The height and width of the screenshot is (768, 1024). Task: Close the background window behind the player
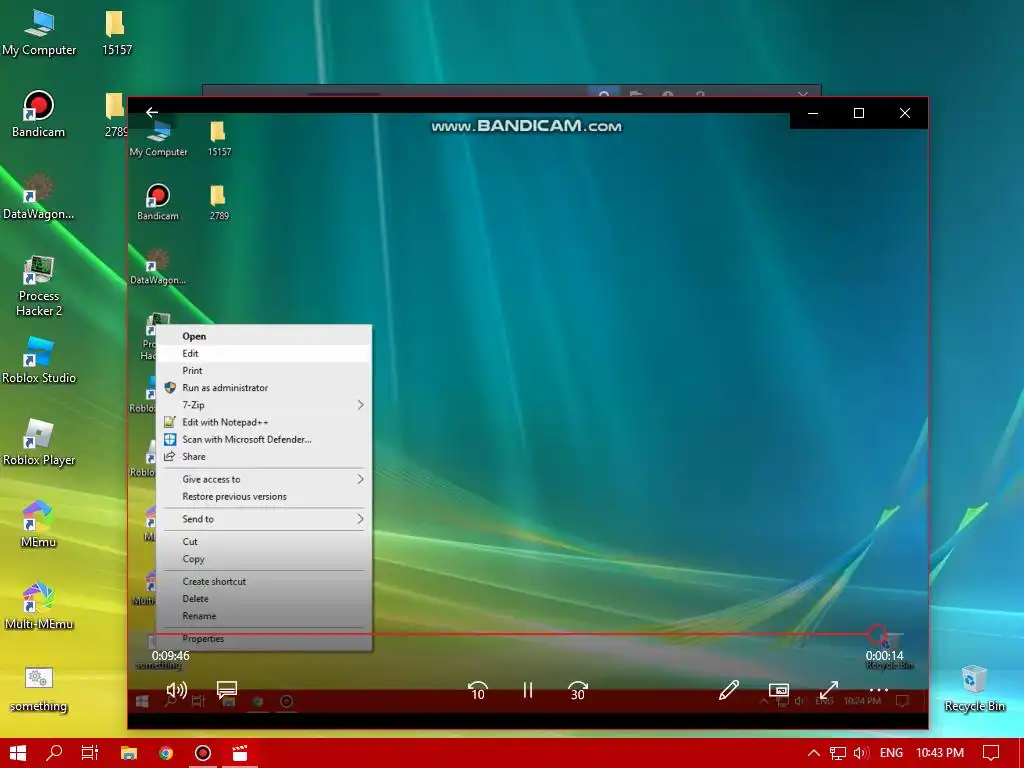point(803,93)
